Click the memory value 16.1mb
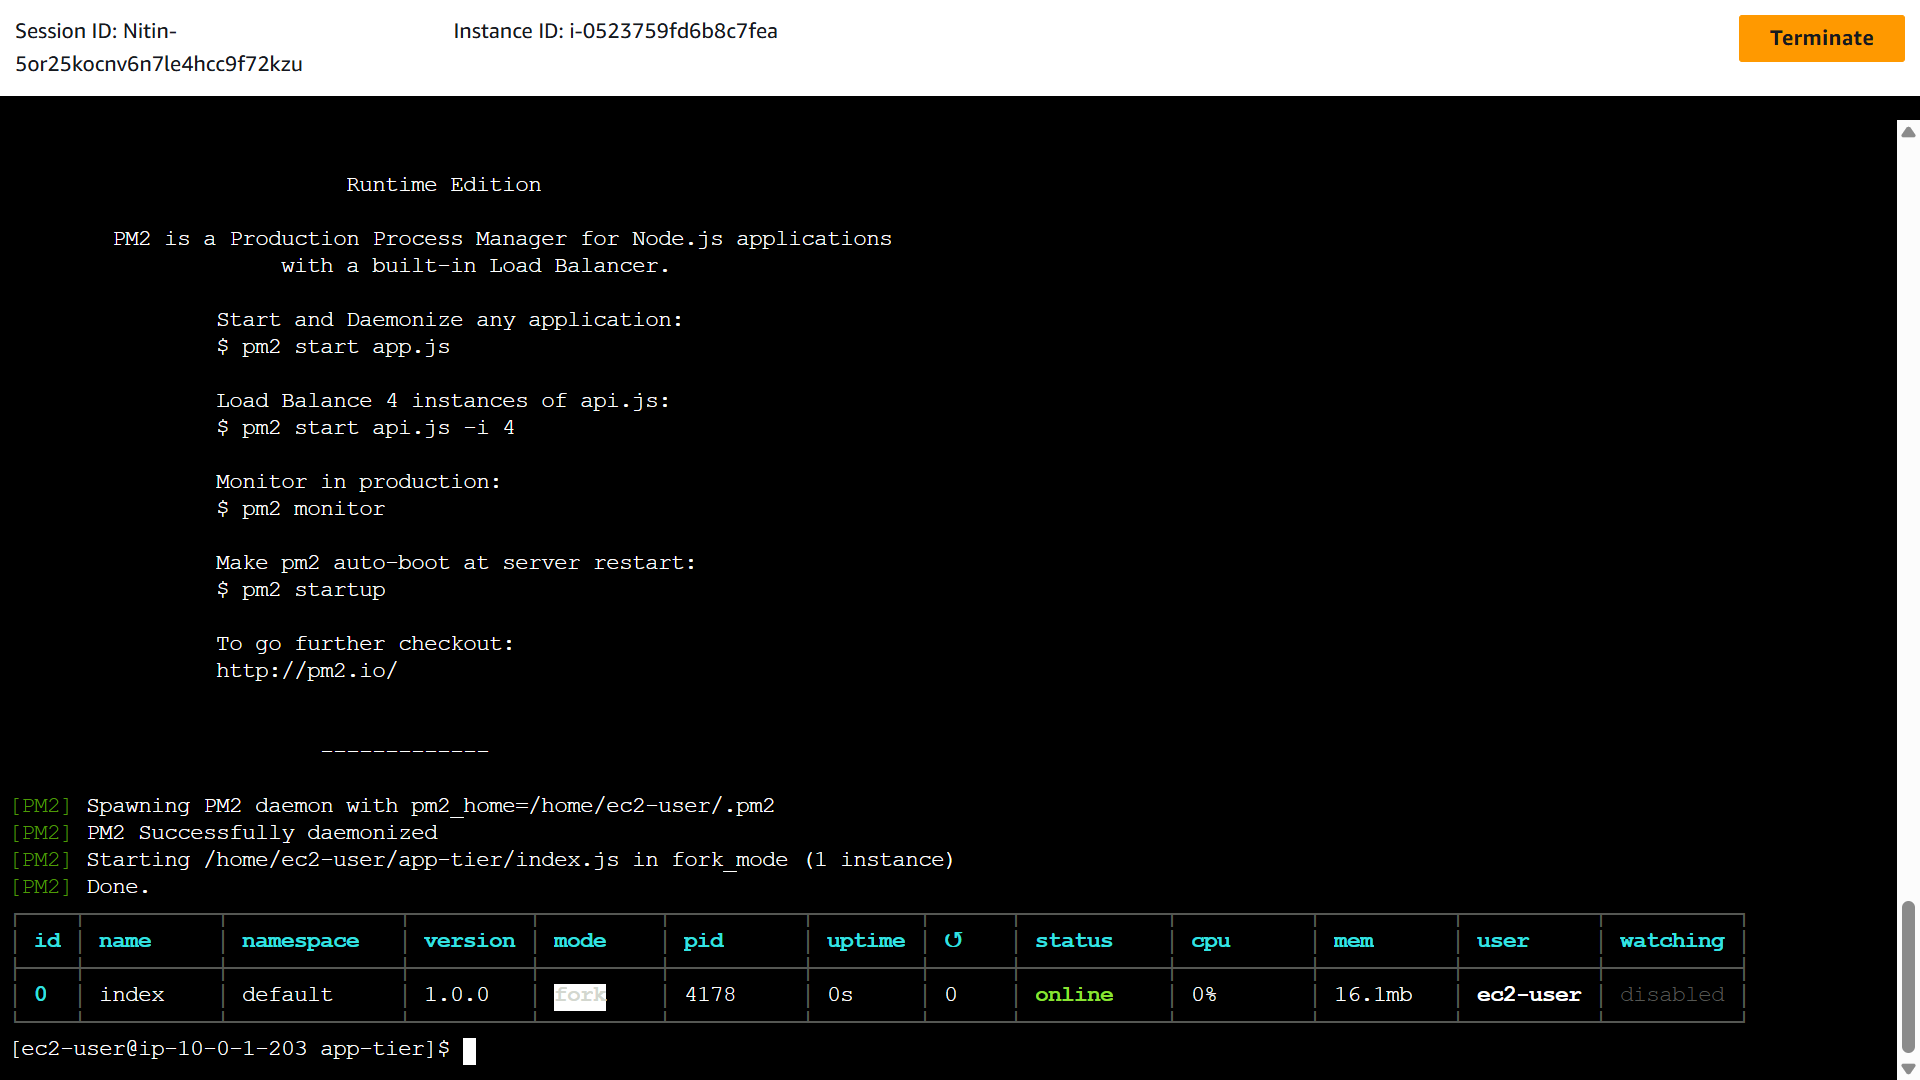Image resolution: width=1920 pixels, height=1080 pixels. pos(1373,995)
